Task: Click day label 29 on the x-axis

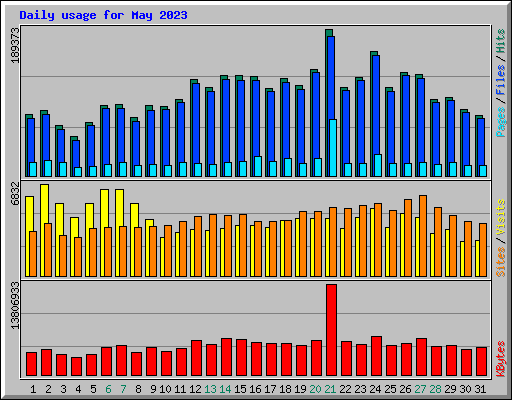Action: coord(450,389)
